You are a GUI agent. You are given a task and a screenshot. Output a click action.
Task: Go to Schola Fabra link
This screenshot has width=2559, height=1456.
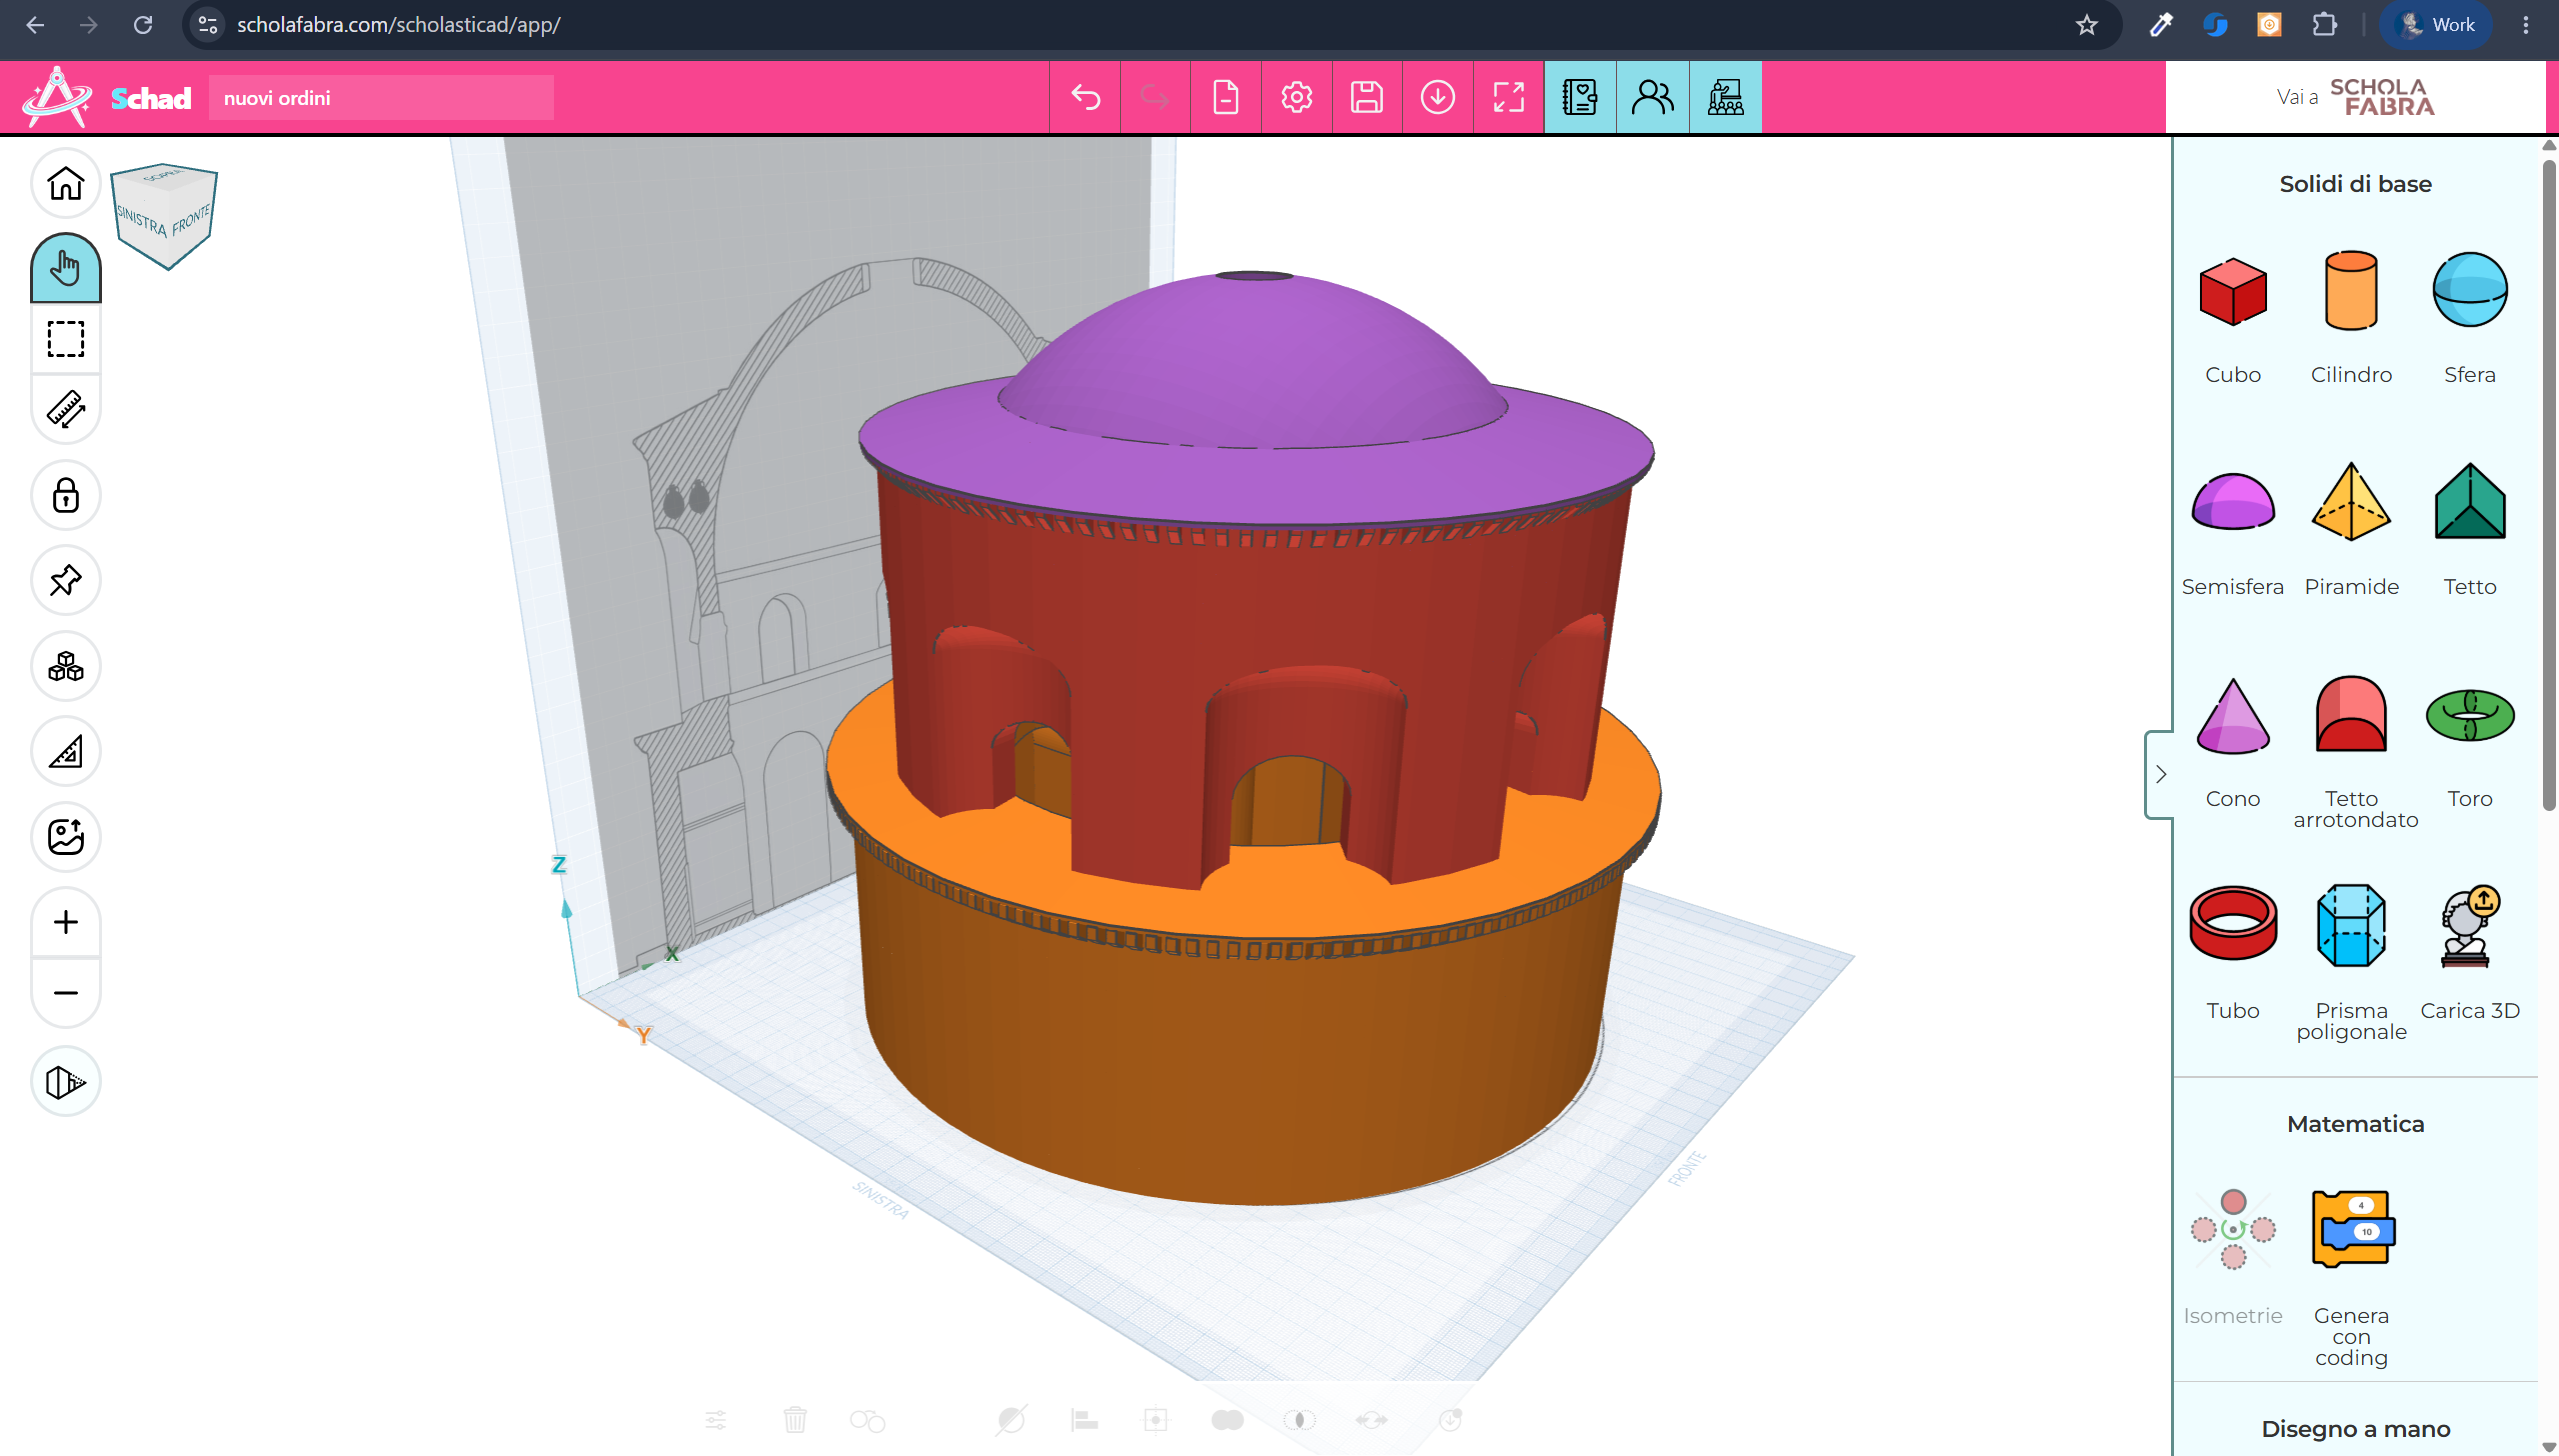[x=2355, y=97]
